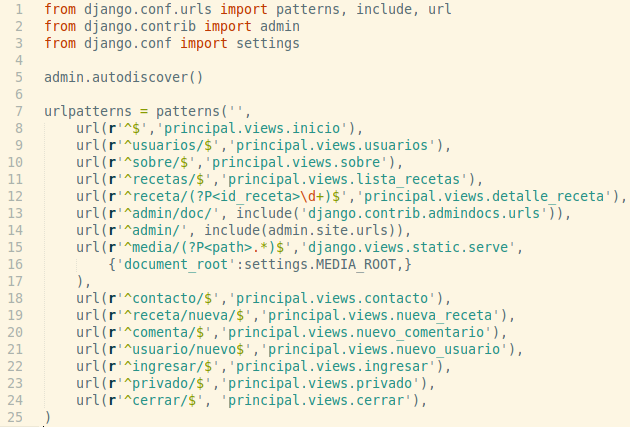
Task: Click 'django.contrib.admindocs.urls' string
Action: pos(424,213)
